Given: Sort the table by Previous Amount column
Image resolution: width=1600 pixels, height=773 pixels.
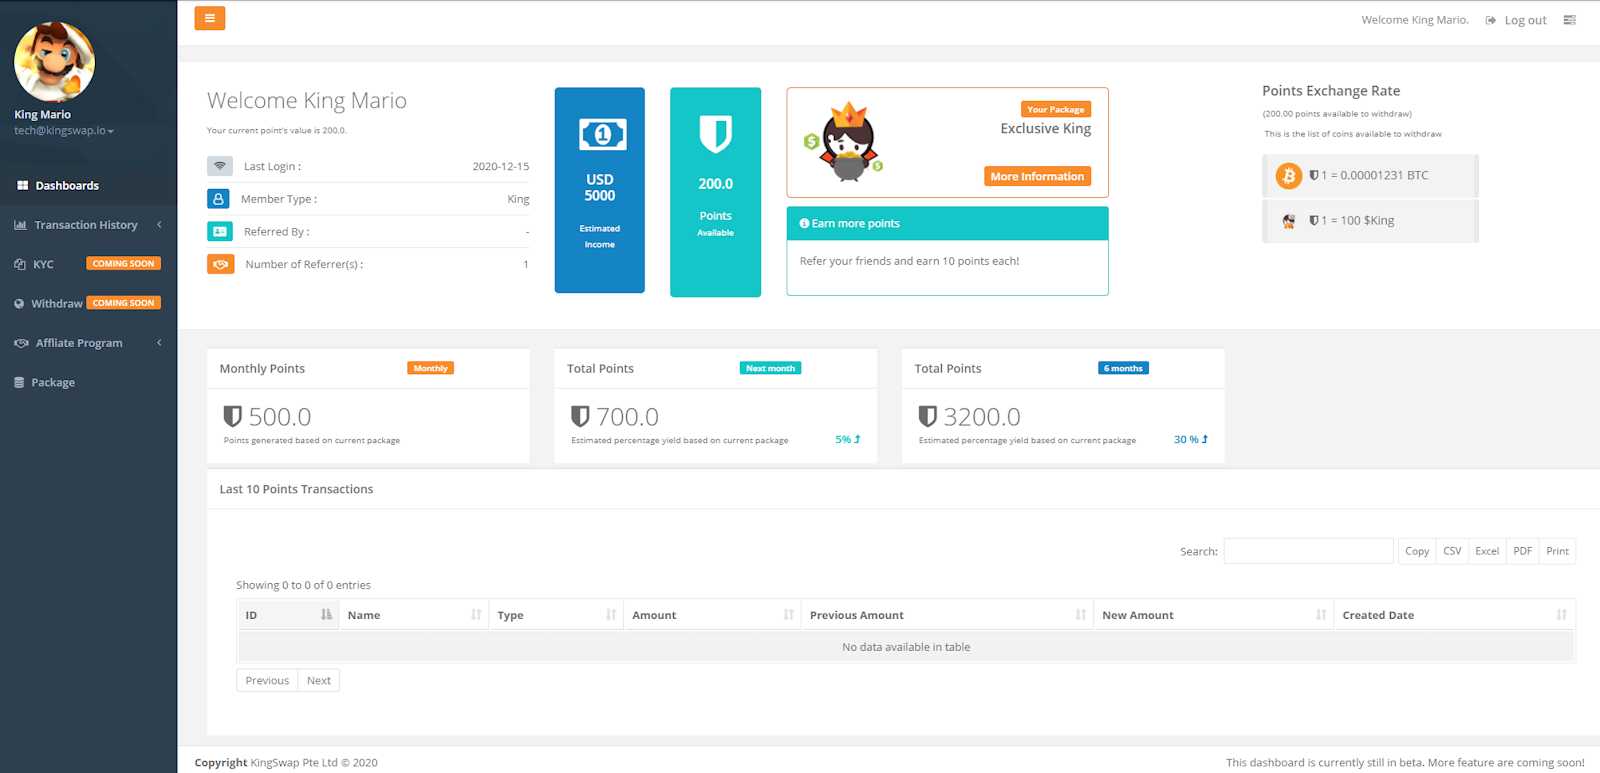Looking at the screenshot, I should [x=947, y=615].
